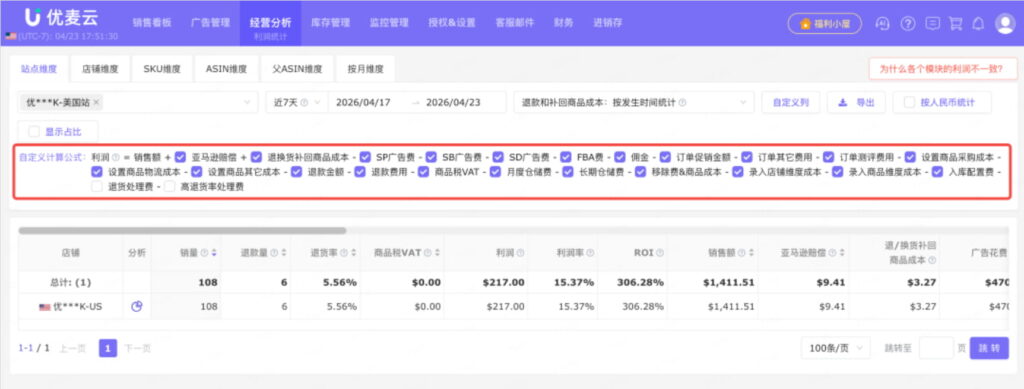Sort by 商品税VAT column arrows
This screenshot has width=1024, height=389.
click(438, 253)
